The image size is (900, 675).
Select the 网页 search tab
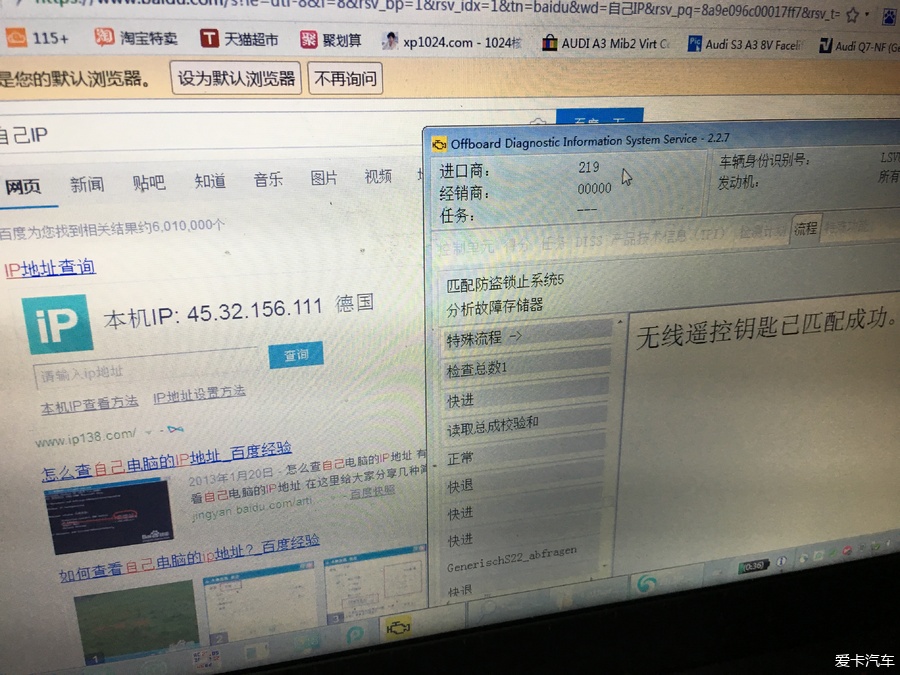click(x=23, y=186)
